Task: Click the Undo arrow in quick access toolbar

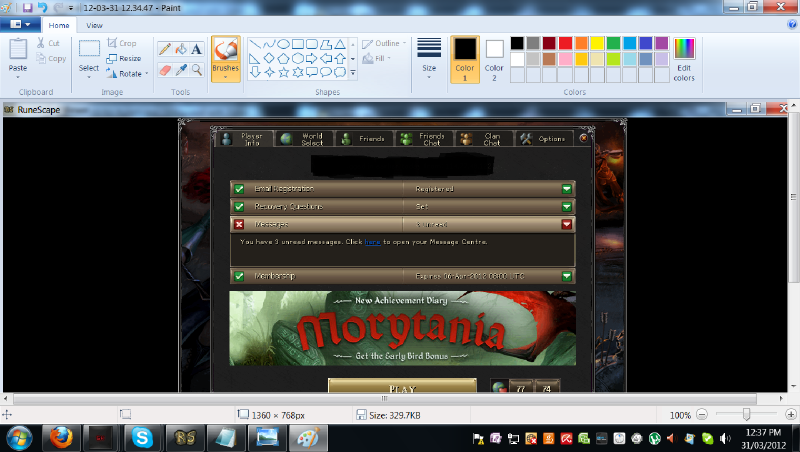Action: click(43, 8)
